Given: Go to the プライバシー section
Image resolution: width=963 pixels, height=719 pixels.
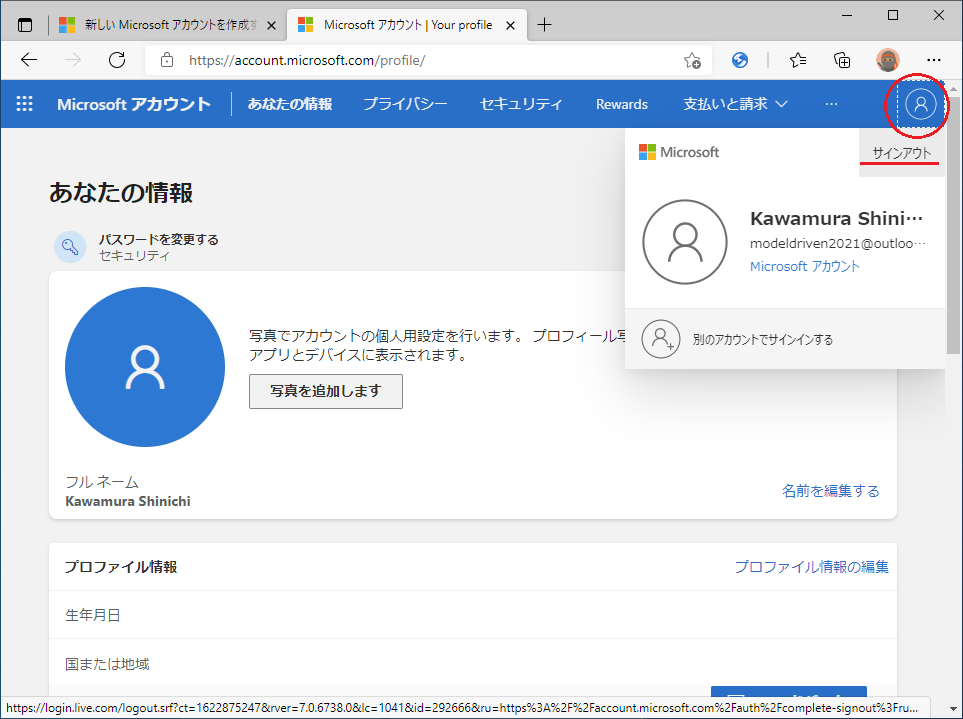Looking at the screenshot, I should click(405, 104).
